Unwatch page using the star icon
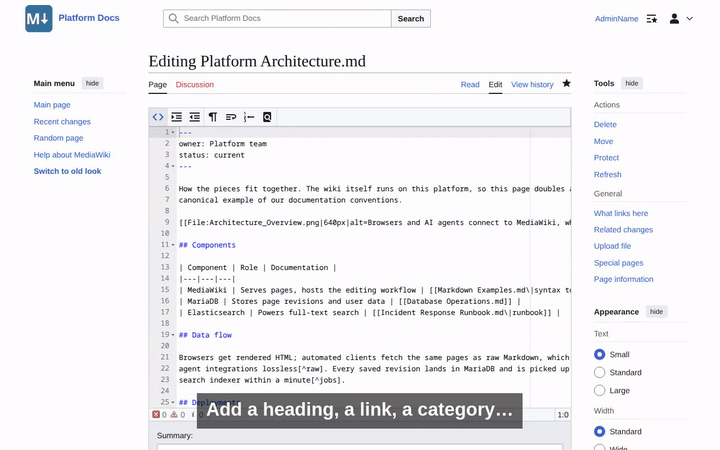Image resolution: width=720 pixels, height=450 pixels. click(x=567, y=83)
